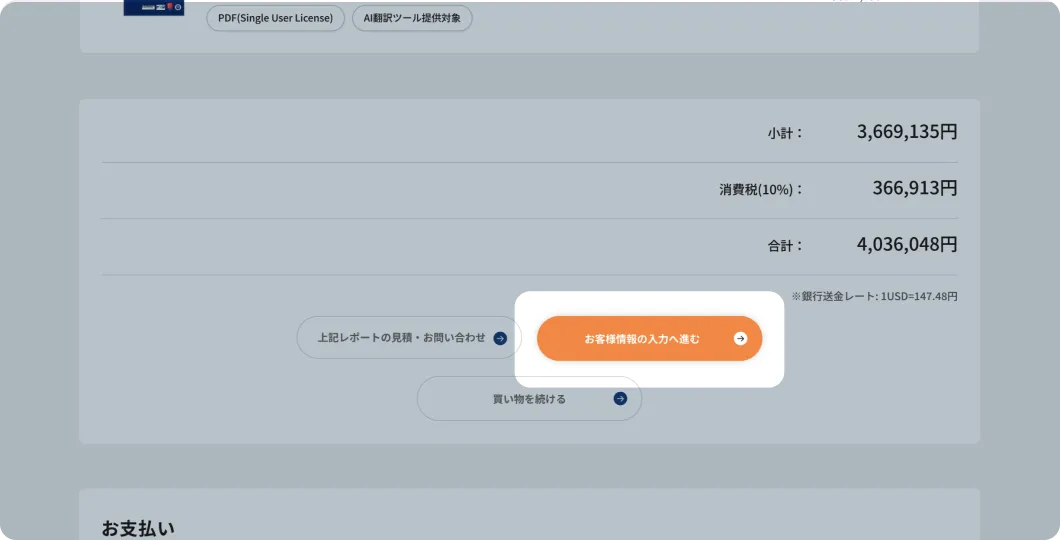Viewport: 1060px width, 540px height.
Task: Click the 合計 label
Action: pyautogui.click(x=785, y=246)
